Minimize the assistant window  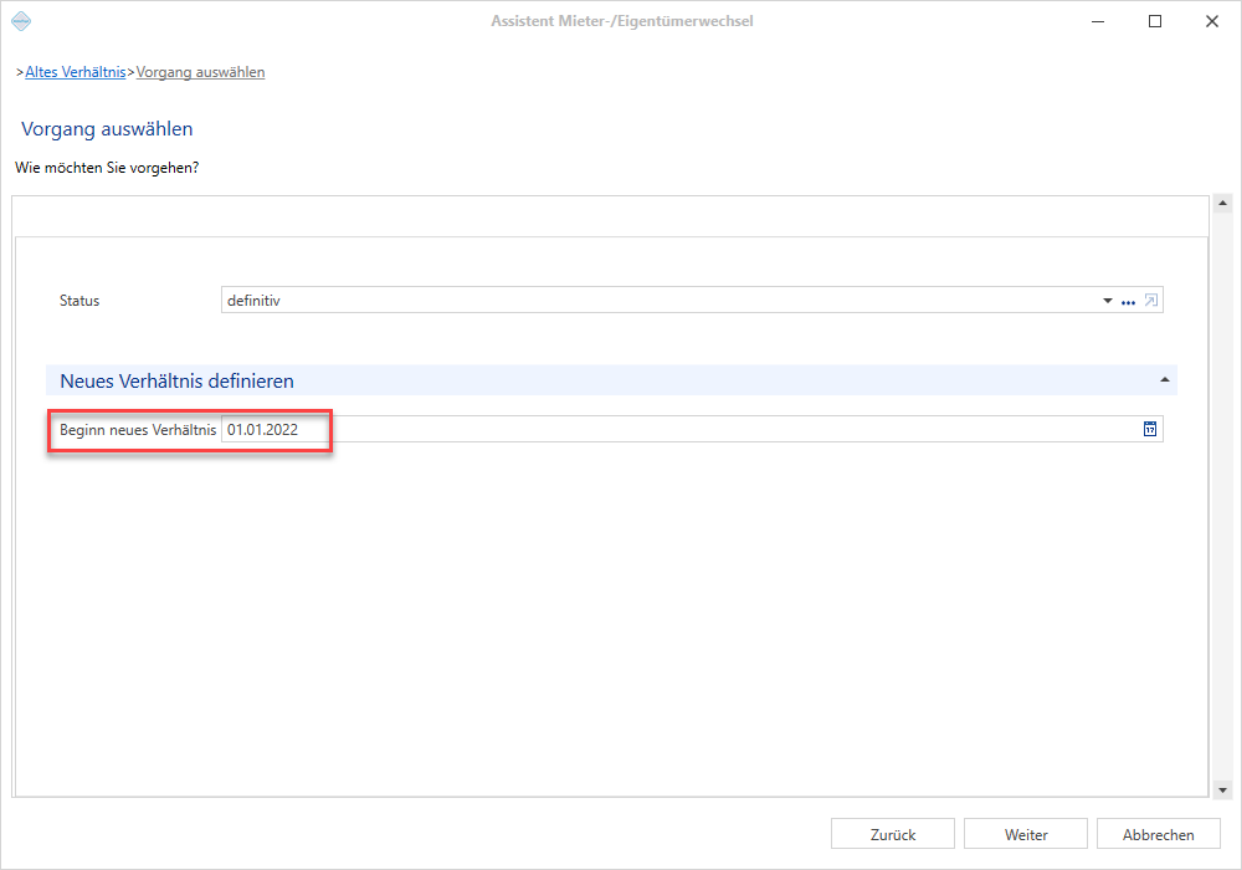pos(1097,21)
